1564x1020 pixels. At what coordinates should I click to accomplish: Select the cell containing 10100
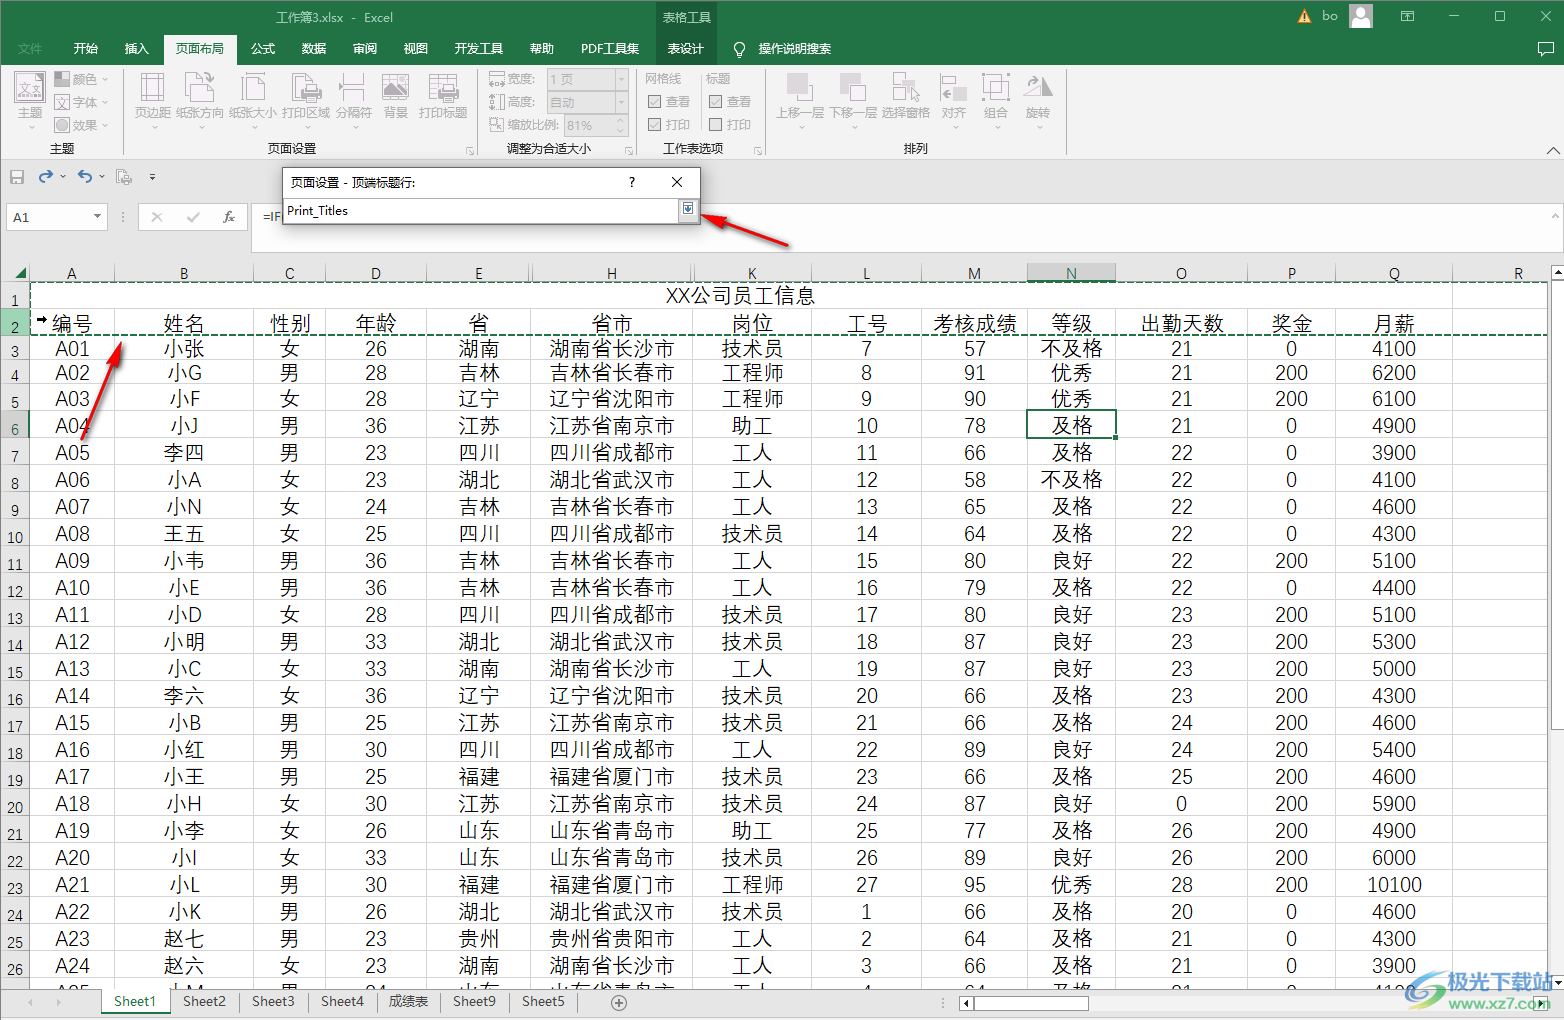tap(1394, 885)
